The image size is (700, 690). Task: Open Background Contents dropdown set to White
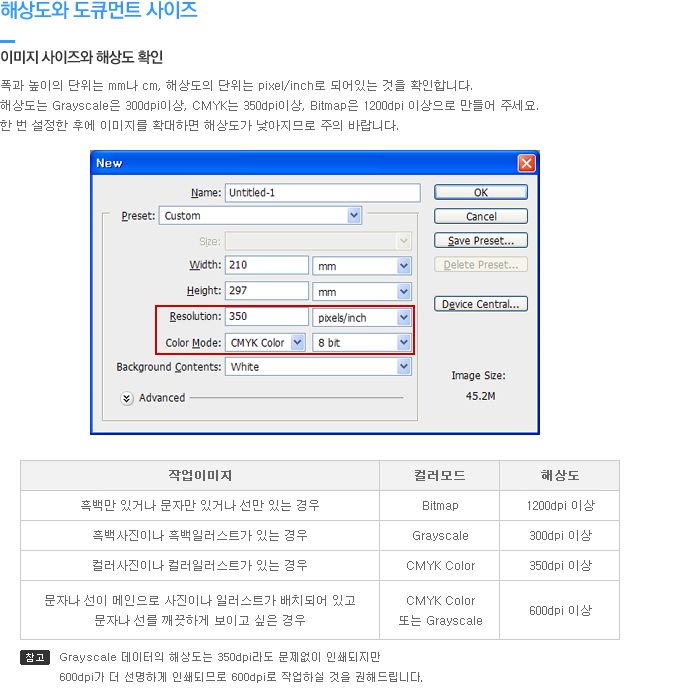318,367
